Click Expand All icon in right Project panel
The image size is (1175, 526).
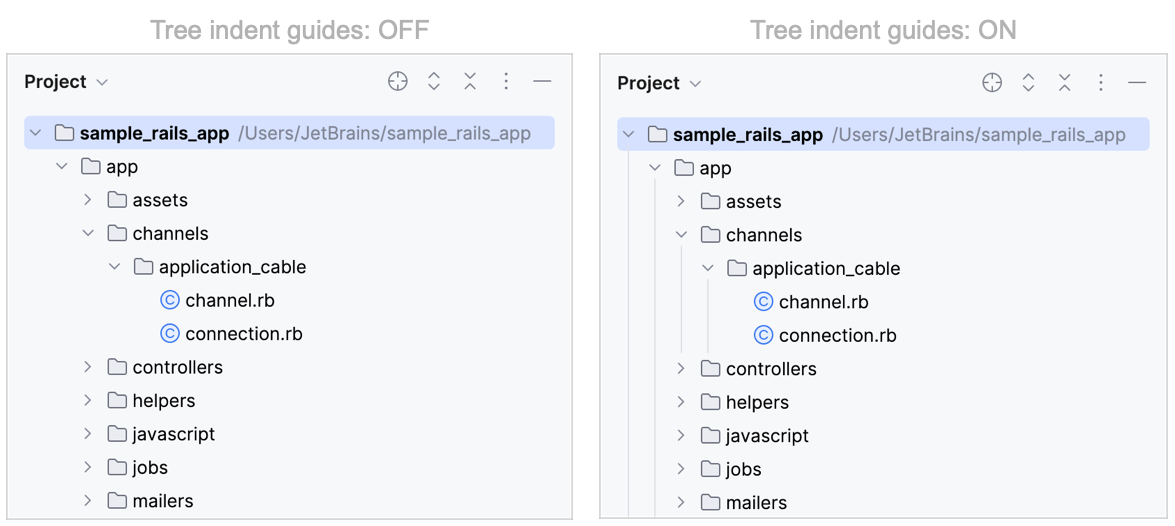point(1028,83)
